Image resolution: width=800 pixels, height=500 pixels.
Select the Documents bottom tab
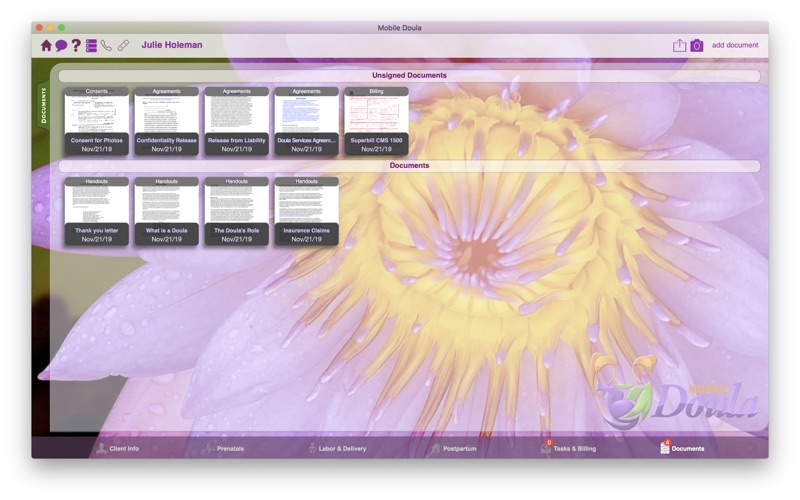pyautogui.click(x=682, y=448)
